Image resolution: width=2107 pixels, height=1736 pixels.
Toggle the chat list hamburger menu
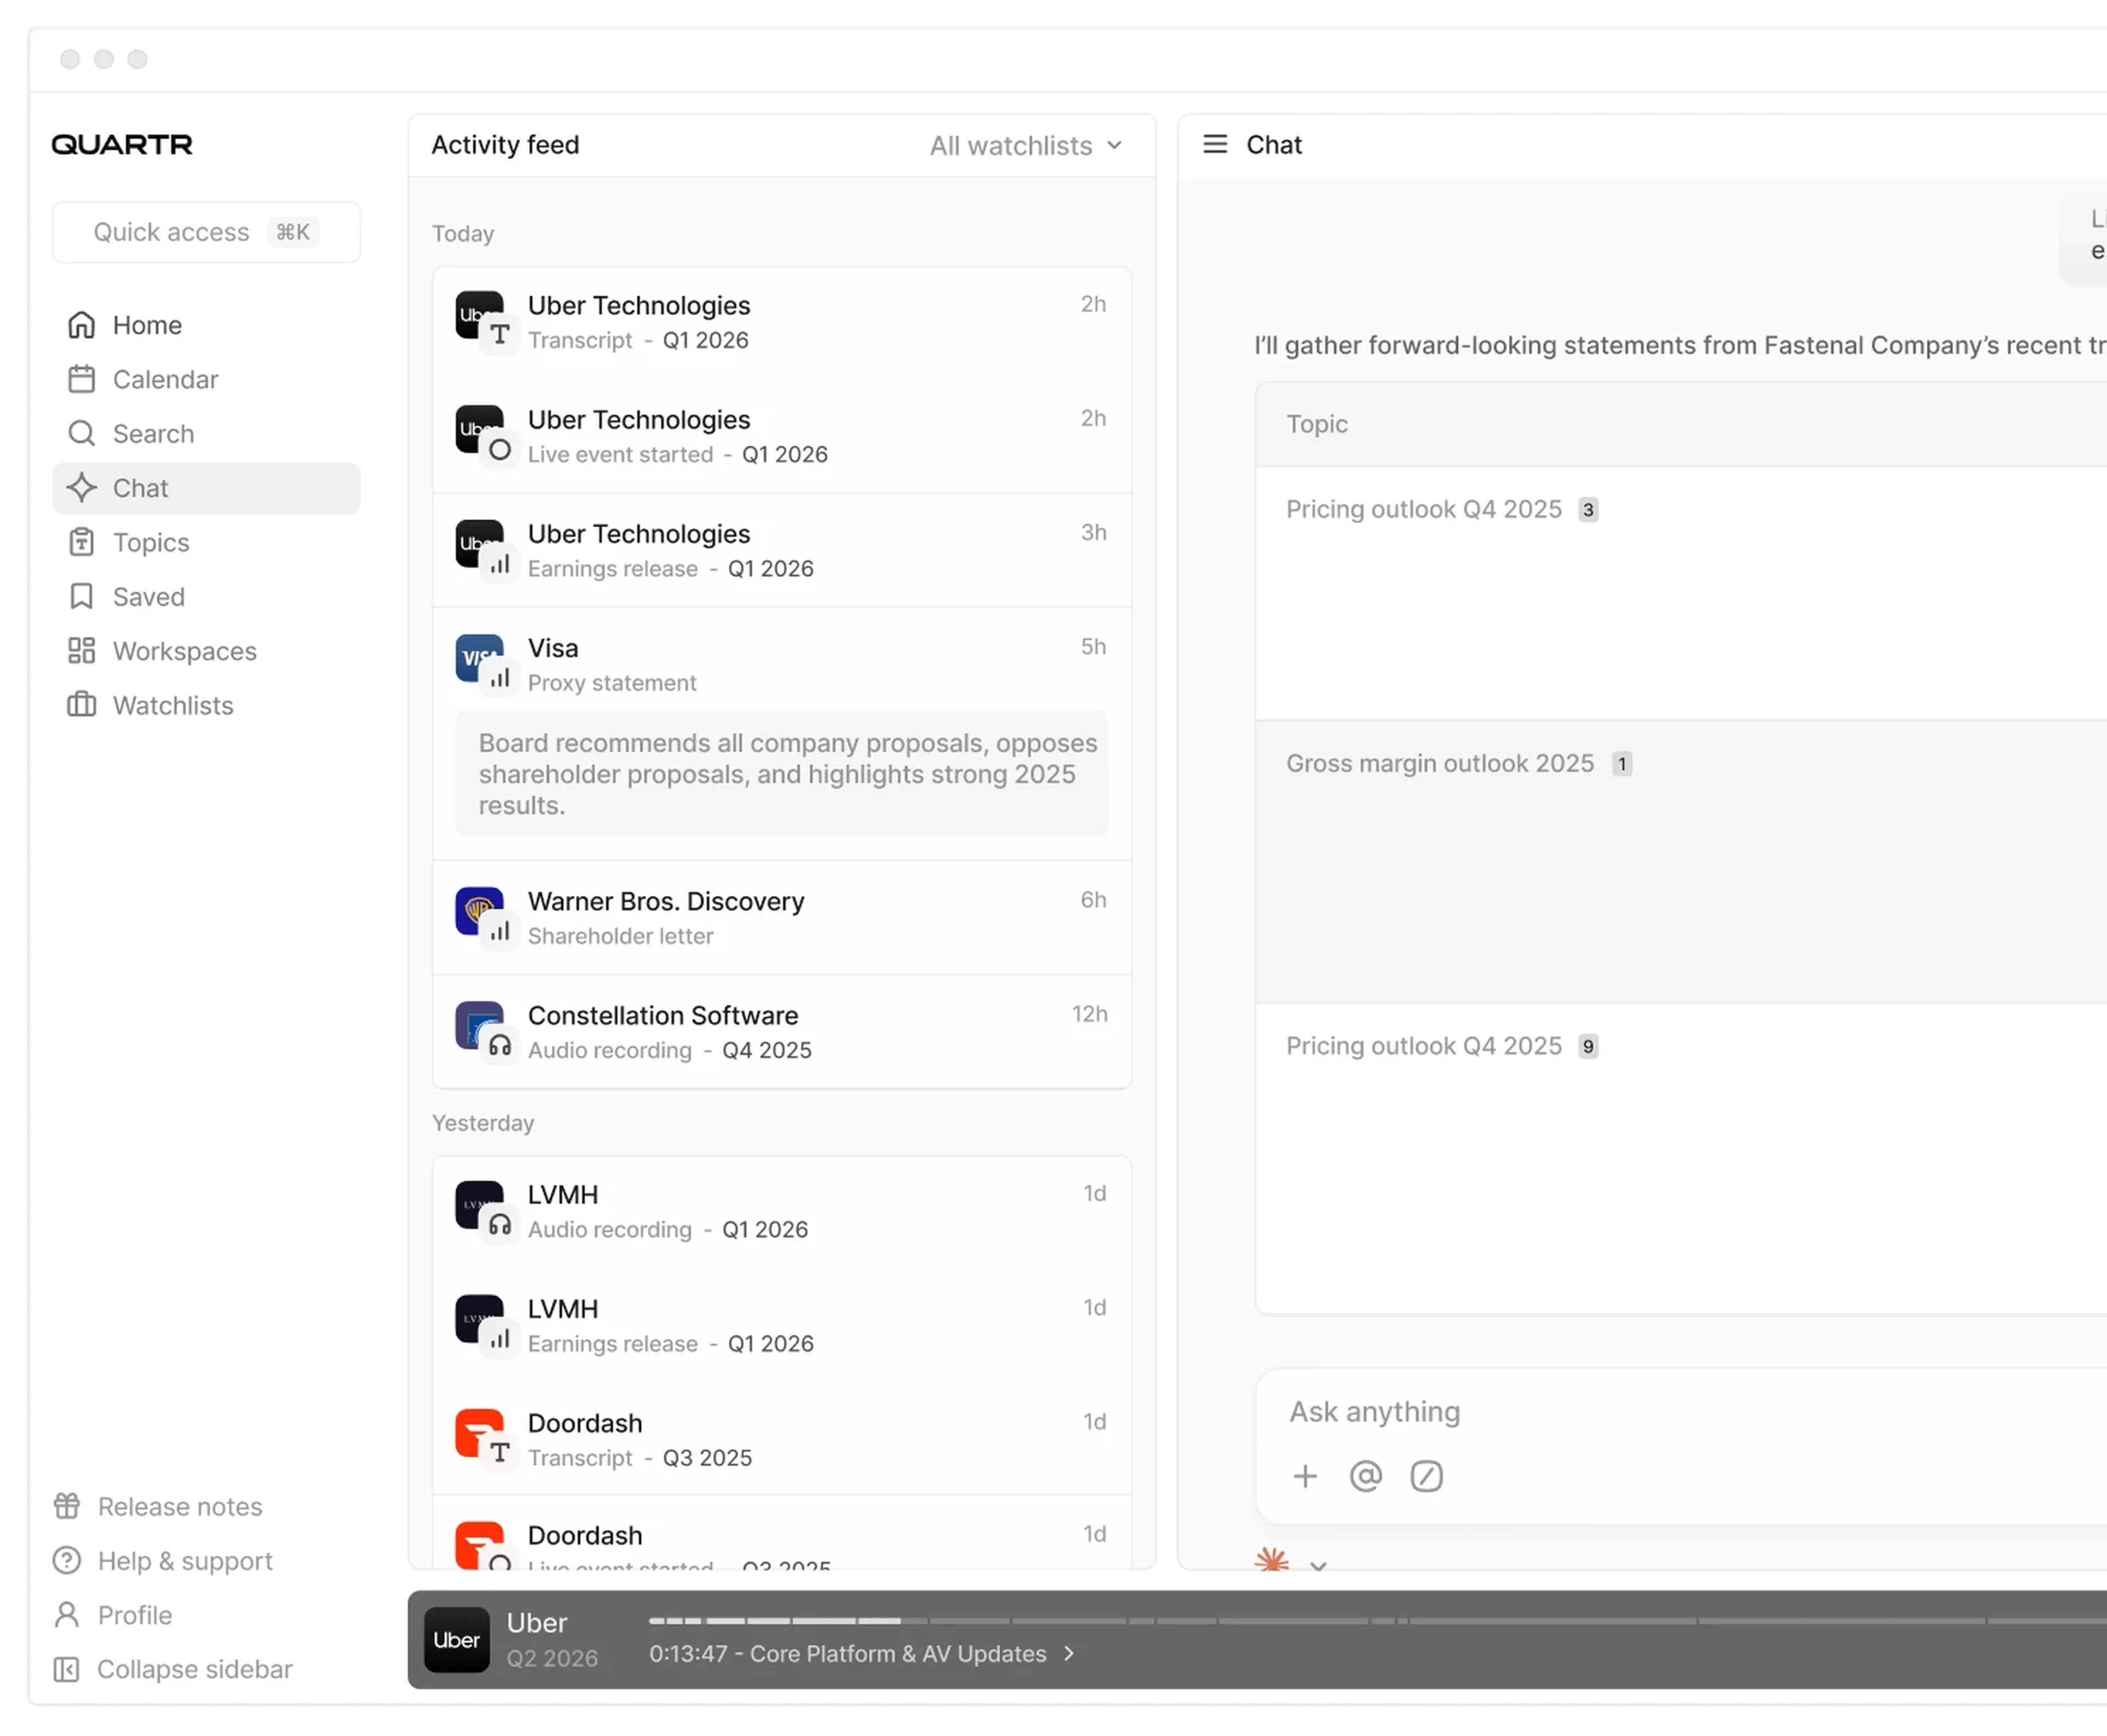pos(1215,144)
